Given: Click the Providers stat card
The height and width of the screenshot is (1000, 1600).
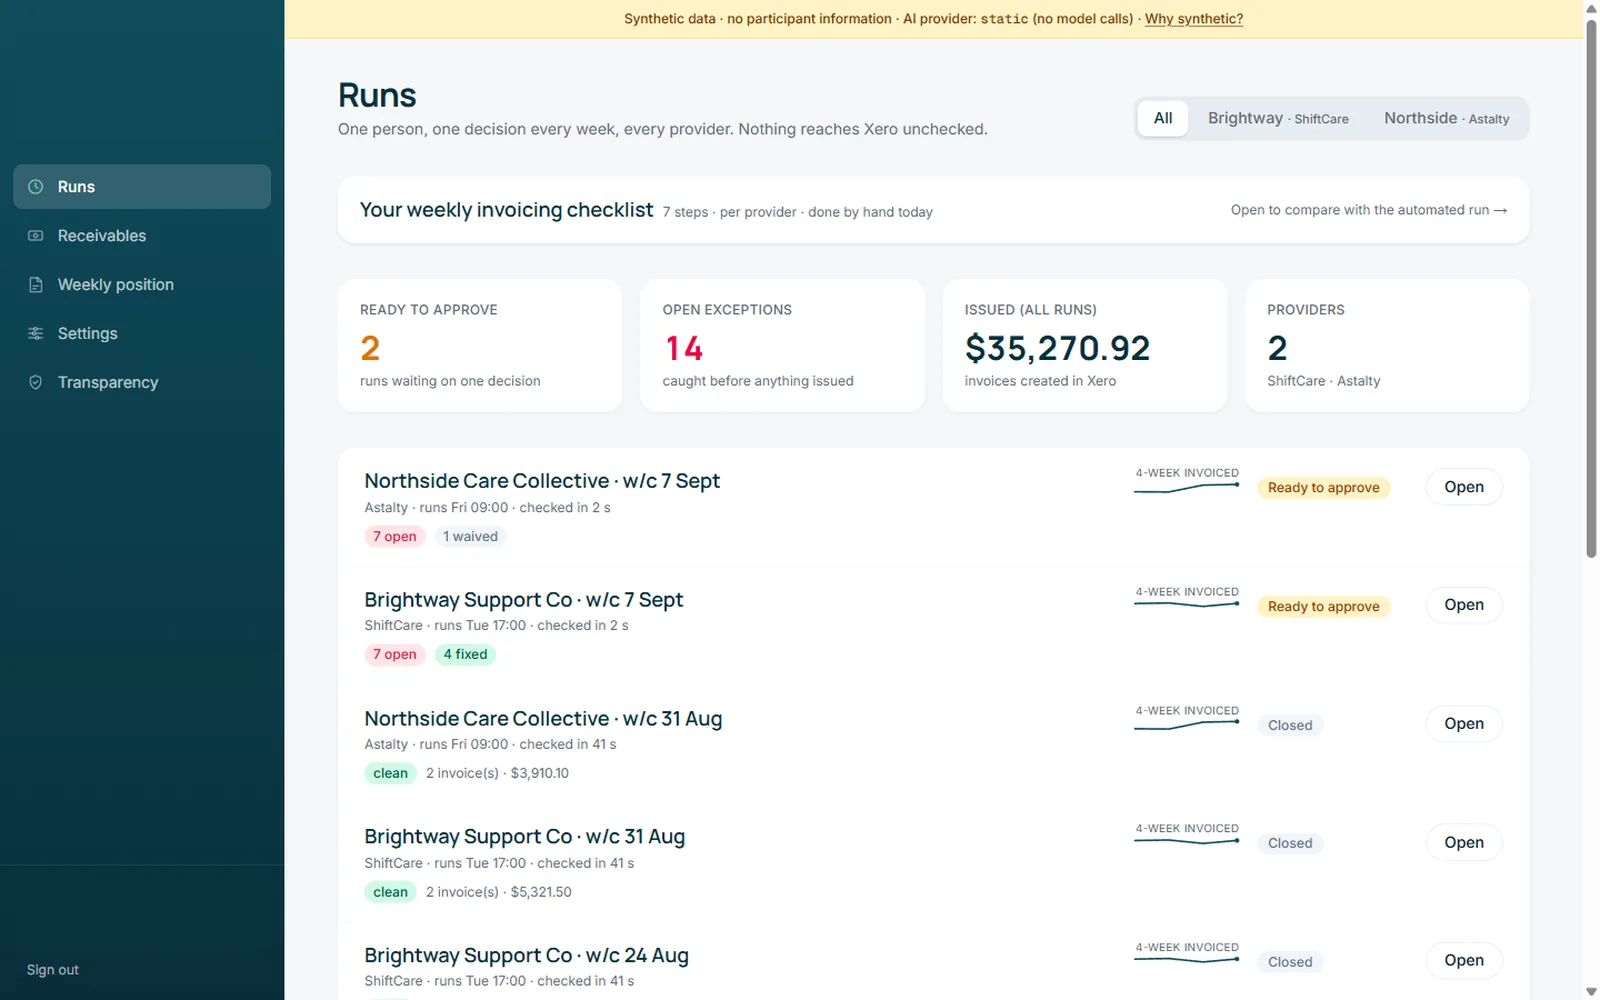Looking at the screenshot, I should click(x=1387, y=345).
